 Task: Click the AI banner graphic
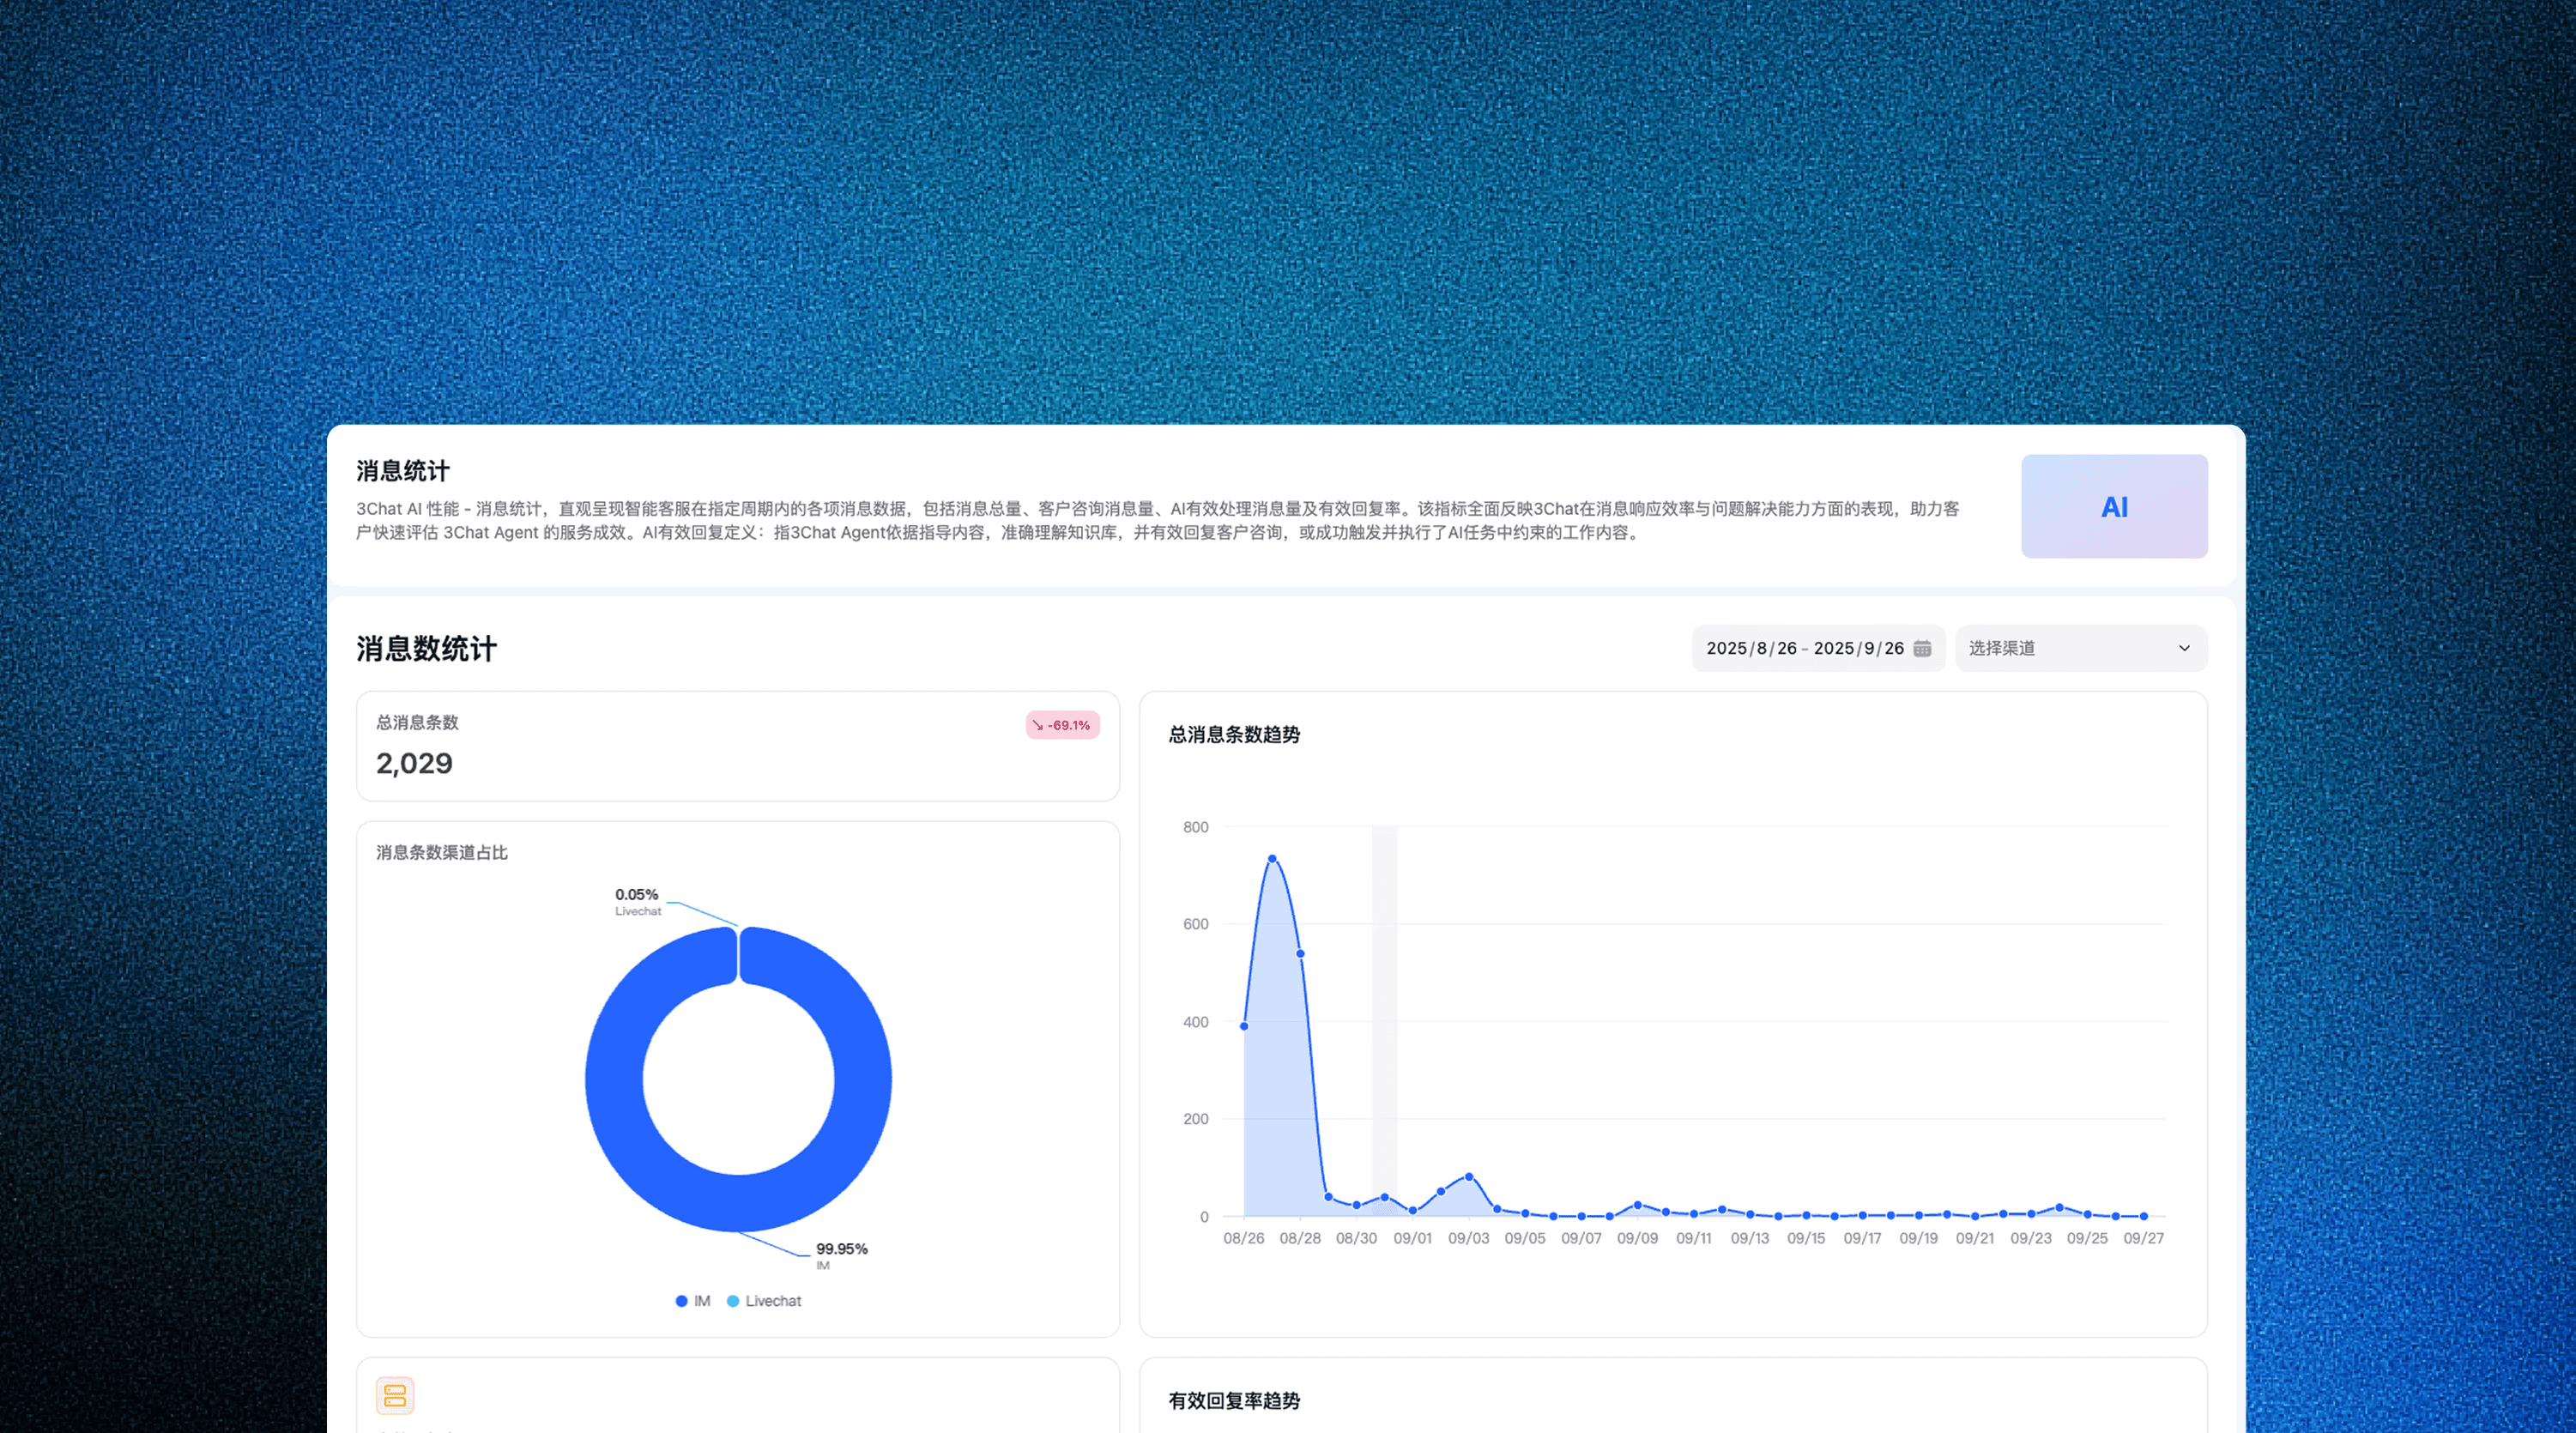coord(2114,506)
